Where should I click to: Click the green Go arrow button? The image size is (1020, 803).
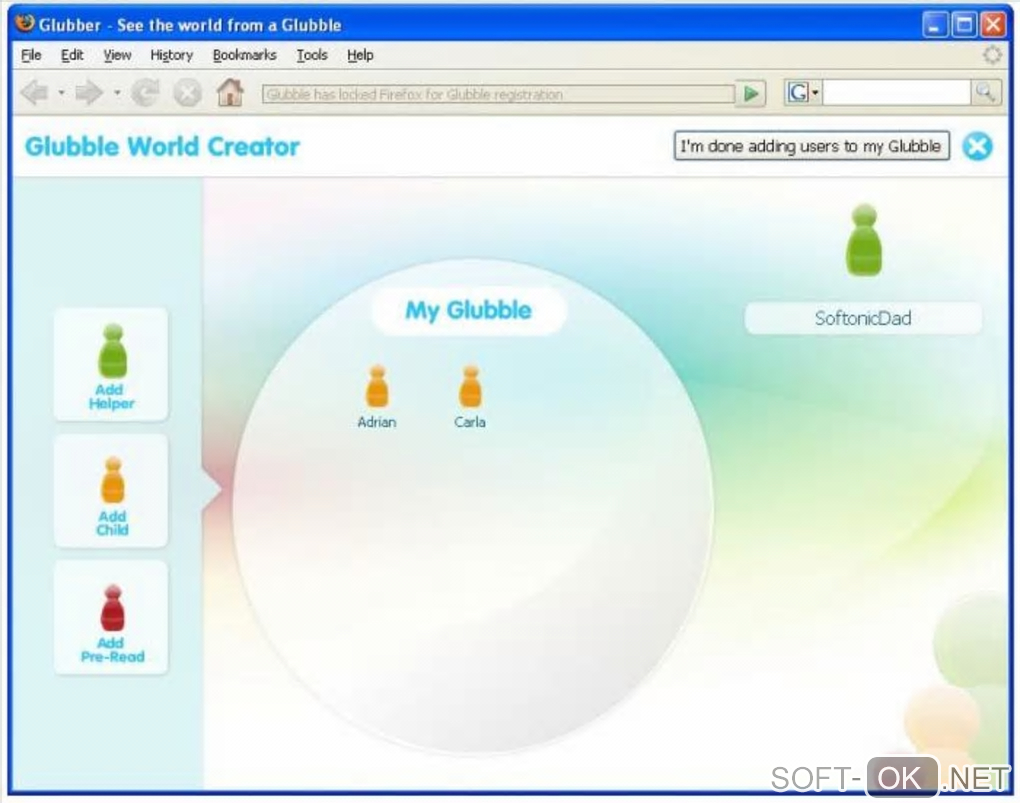tap(751, 94)
